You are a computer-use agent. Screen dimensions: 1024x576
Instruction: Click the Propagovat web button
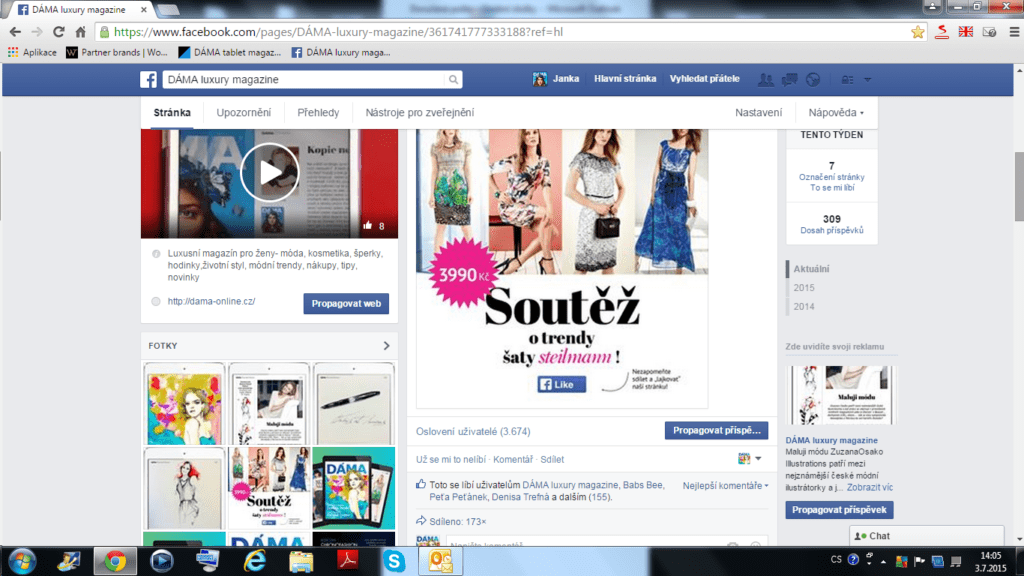[346, 304]
